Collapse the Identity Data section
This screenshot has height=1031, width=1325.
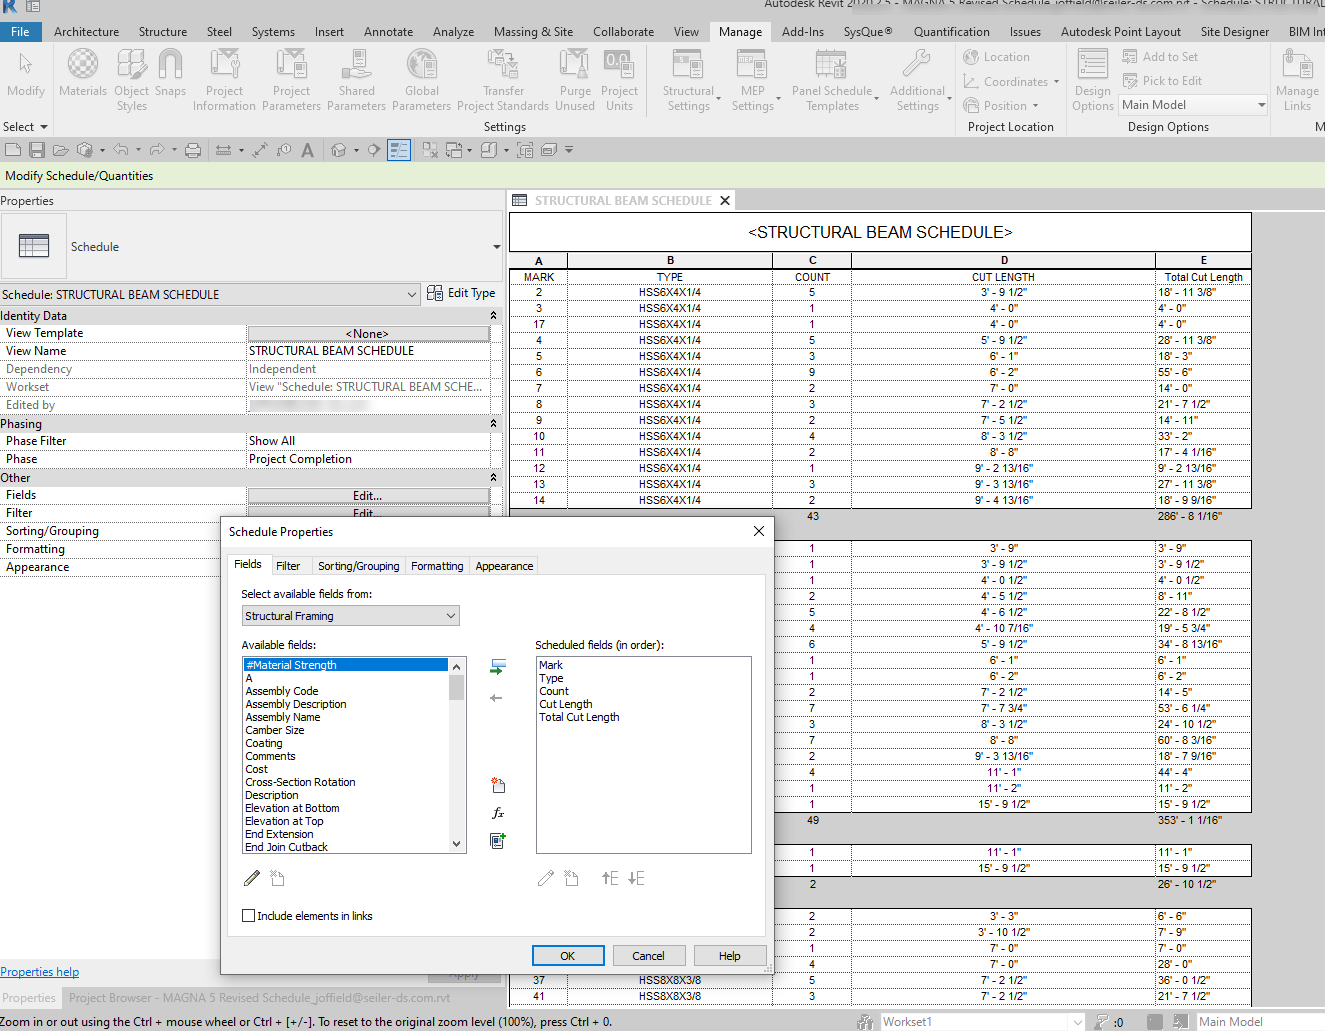493,315
